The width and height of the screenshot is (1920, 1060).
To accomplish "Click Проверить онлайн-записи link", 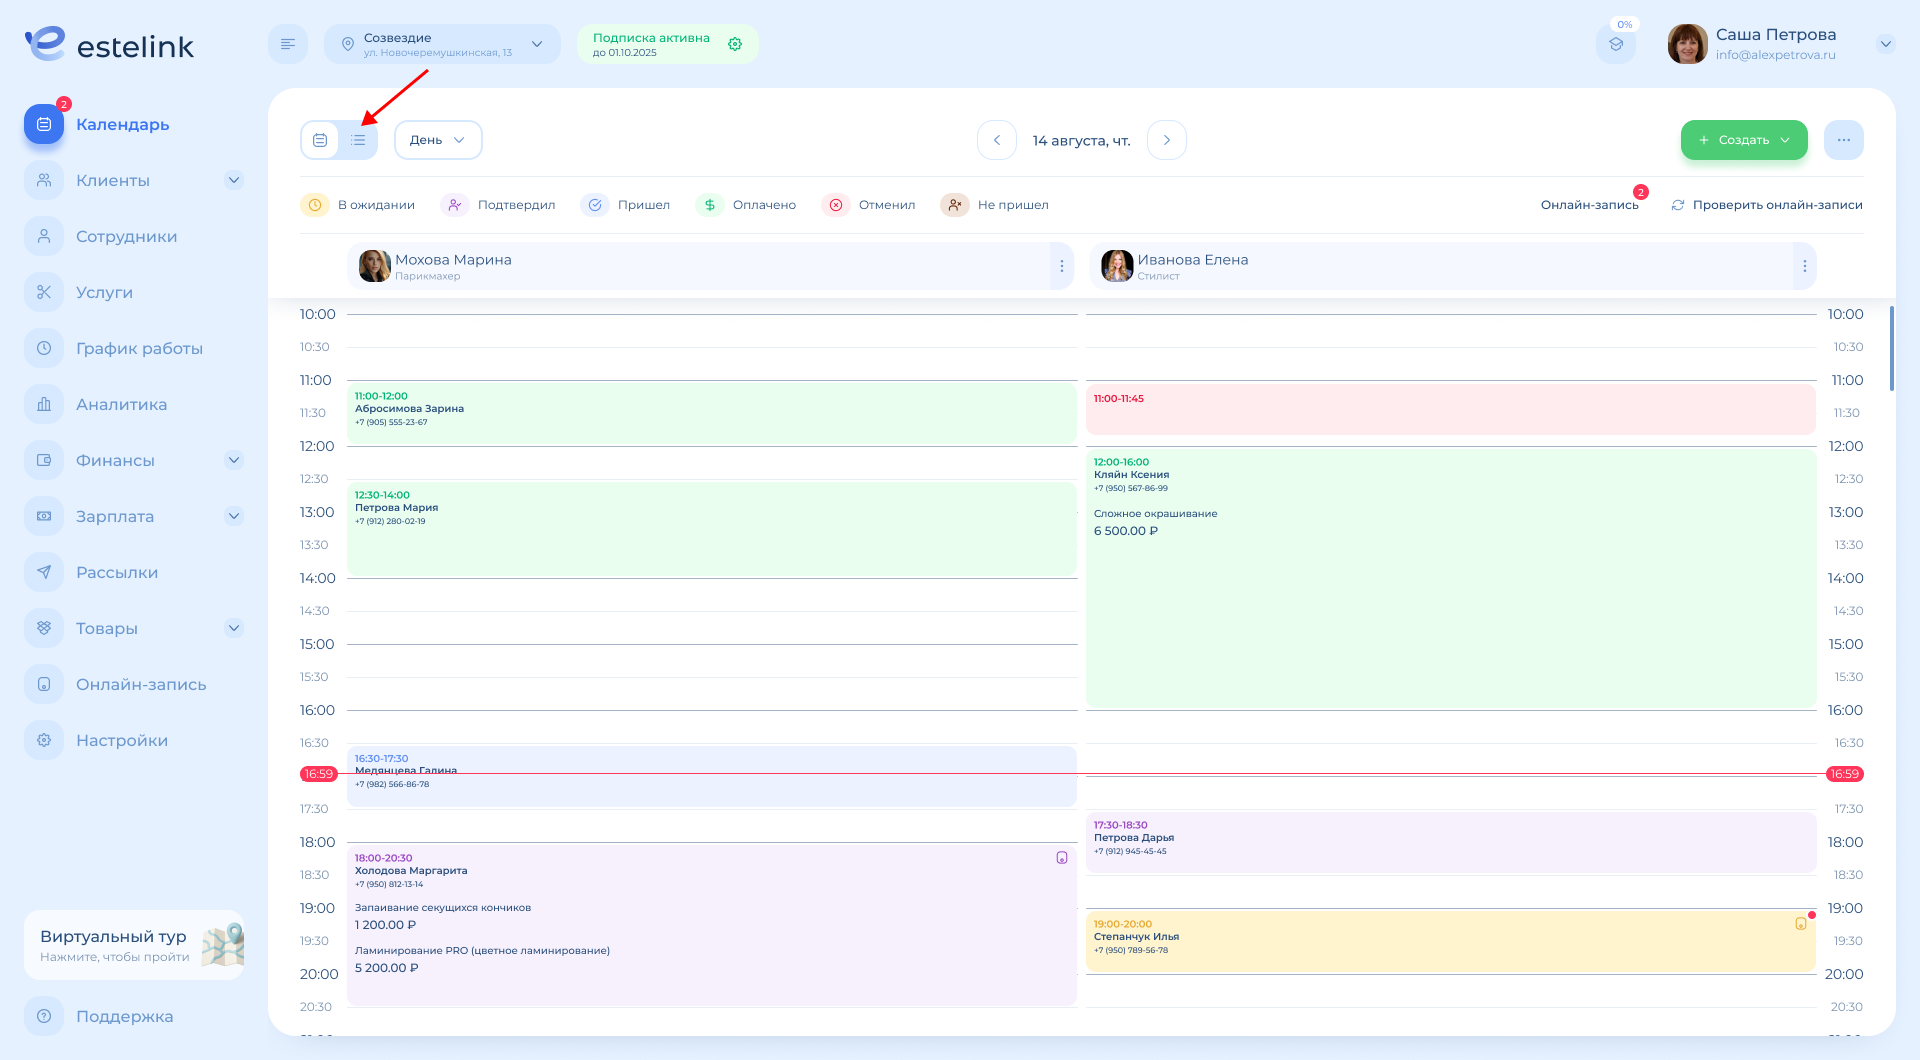I will pos(1767,205).
